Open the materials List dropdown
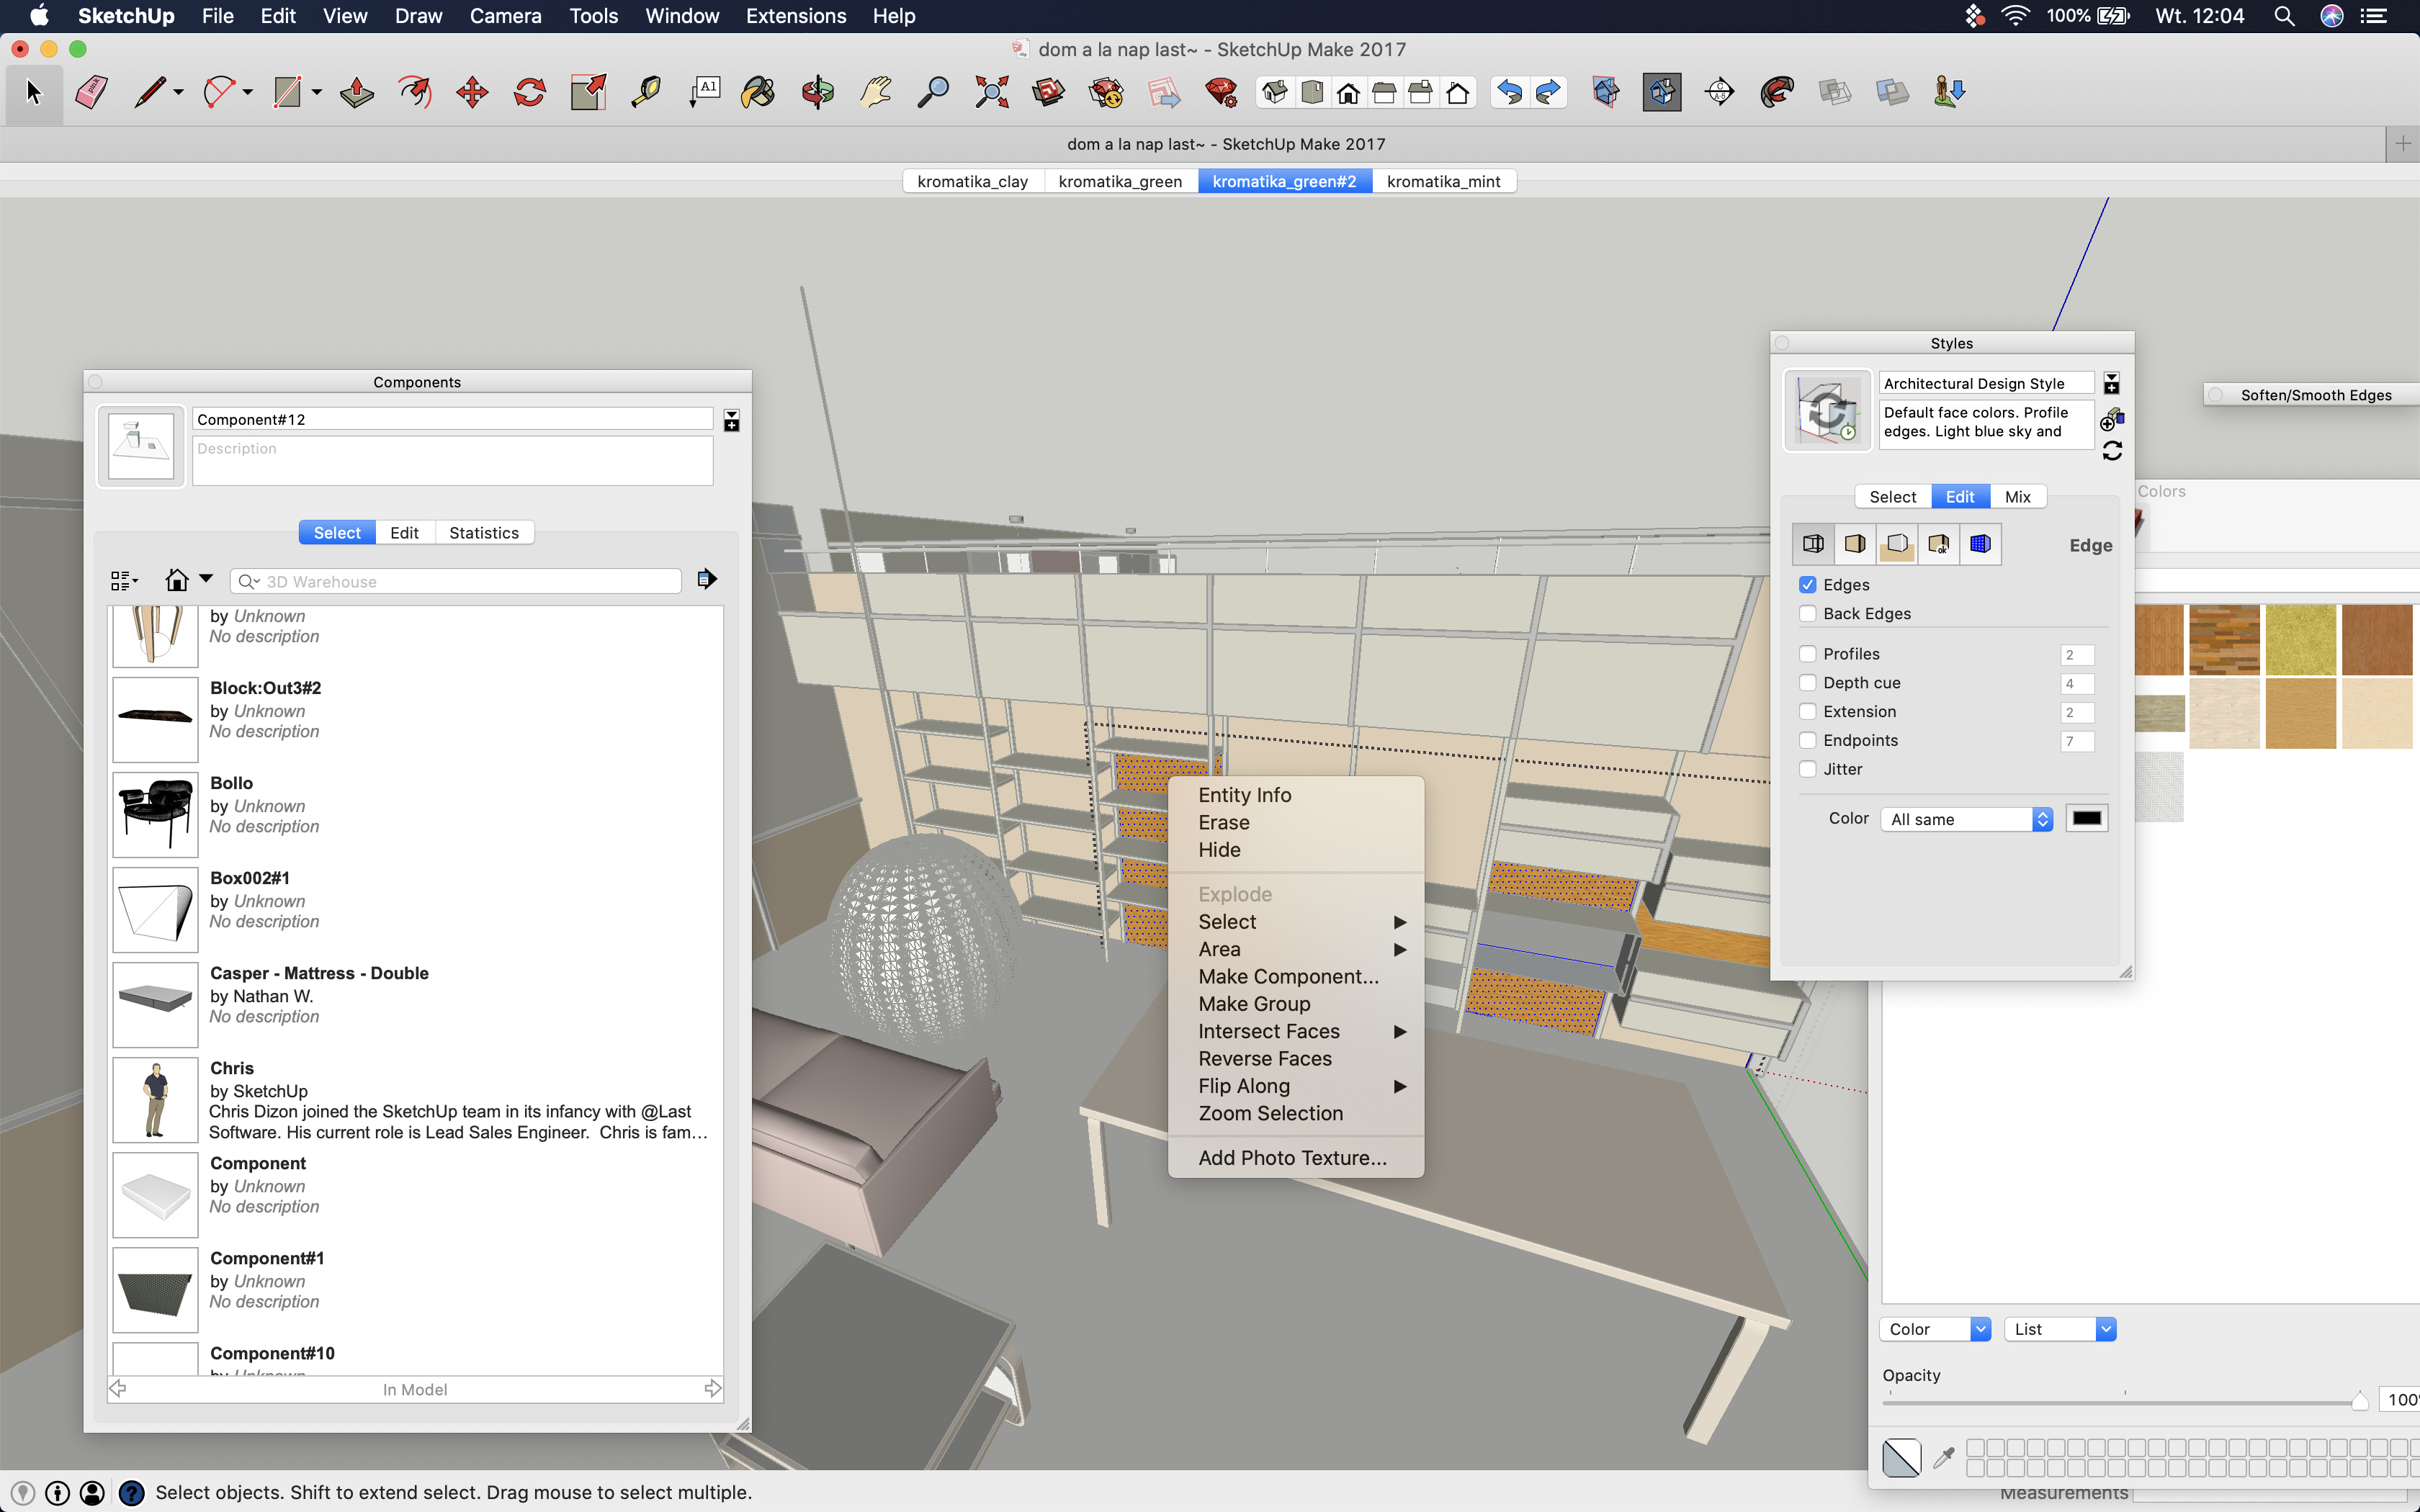The height and width of the screenshot is (1512, 2420). [2061, 1329]
